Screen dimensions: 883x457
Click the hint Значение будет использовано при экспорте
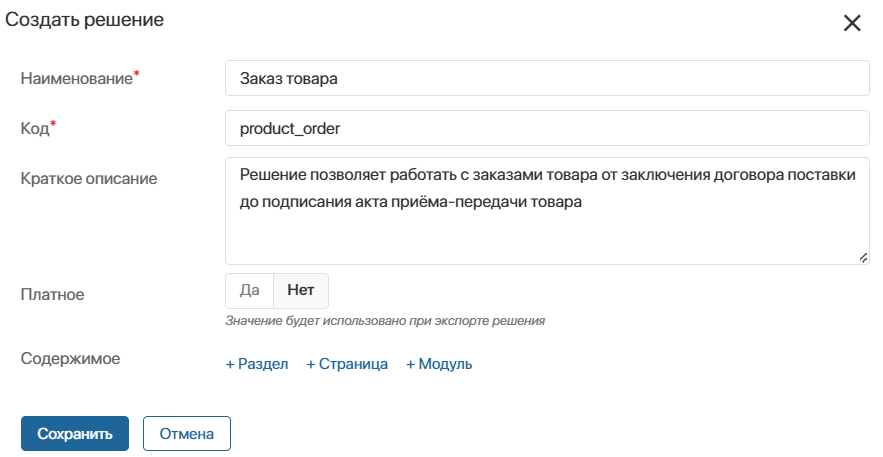(x=385, y=321)
